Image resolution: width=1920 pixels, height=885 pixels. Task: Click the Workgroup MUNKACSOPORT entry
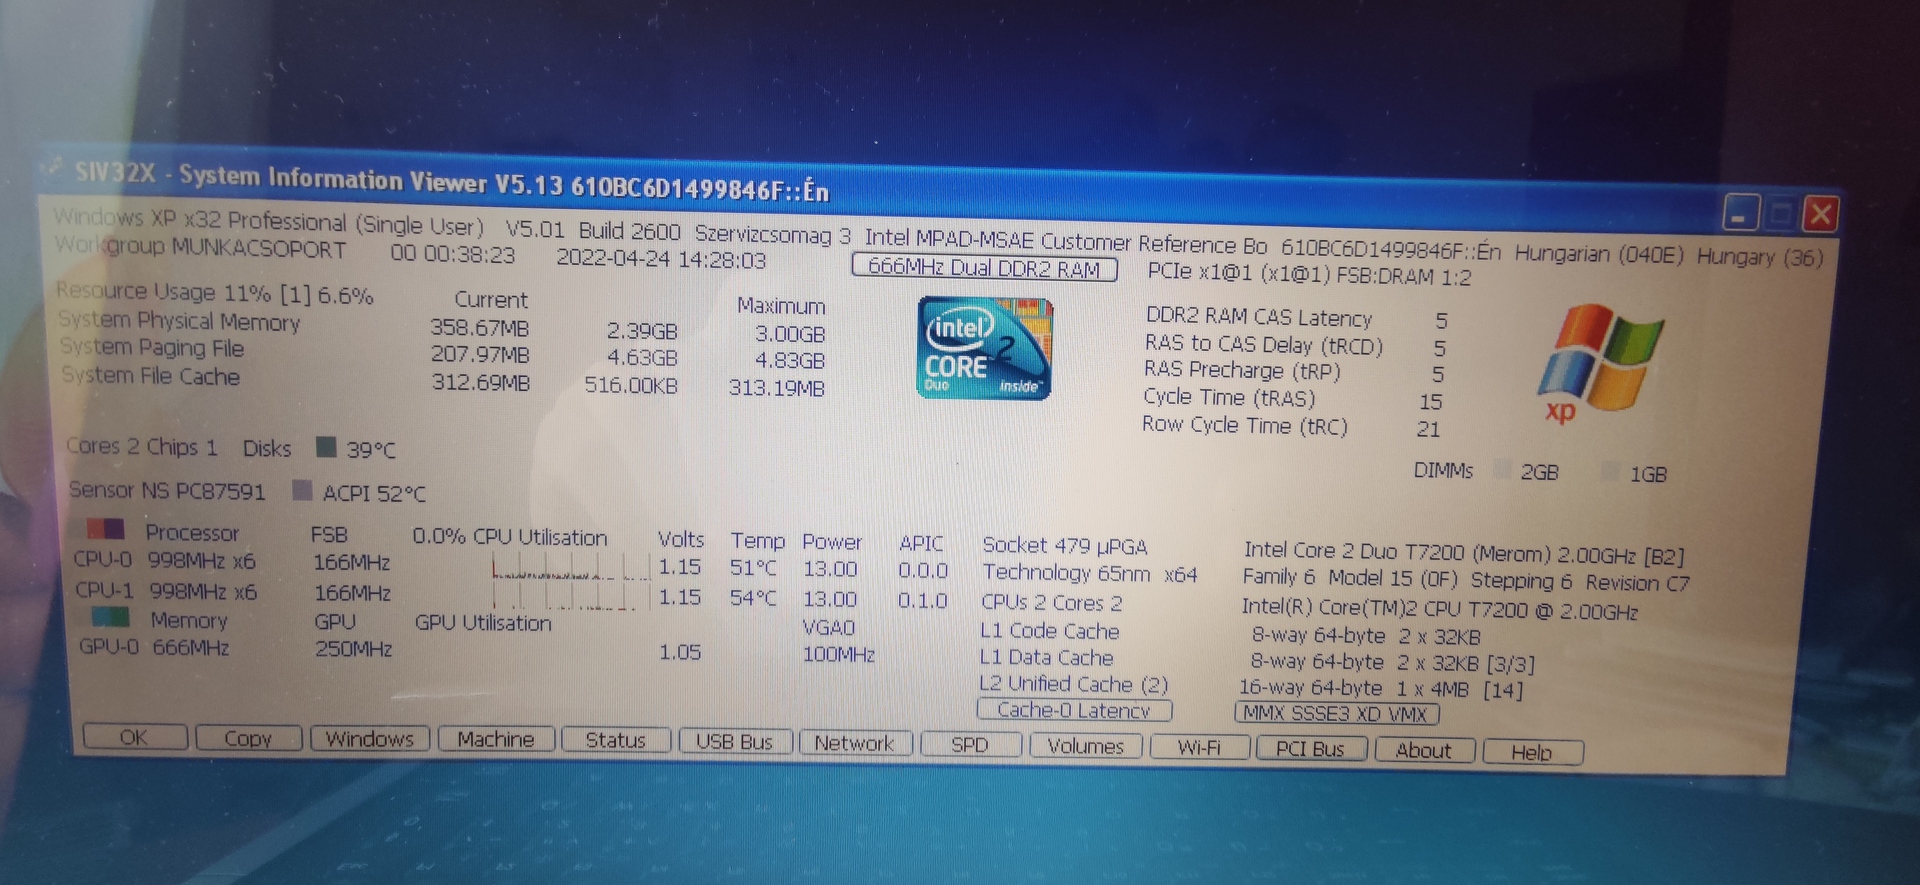click(x=200, y=246)
